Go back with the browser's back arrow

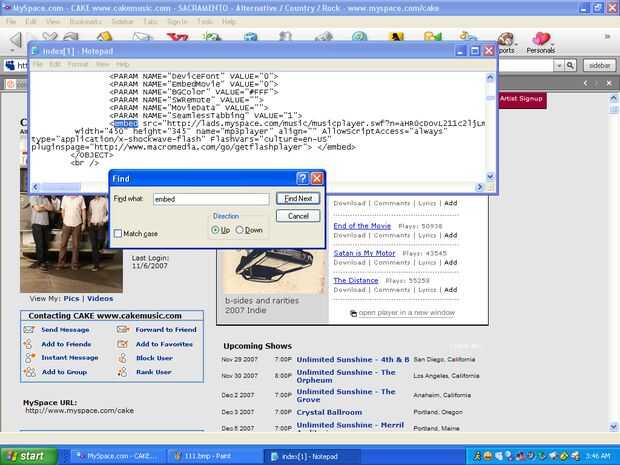(16, 40)
